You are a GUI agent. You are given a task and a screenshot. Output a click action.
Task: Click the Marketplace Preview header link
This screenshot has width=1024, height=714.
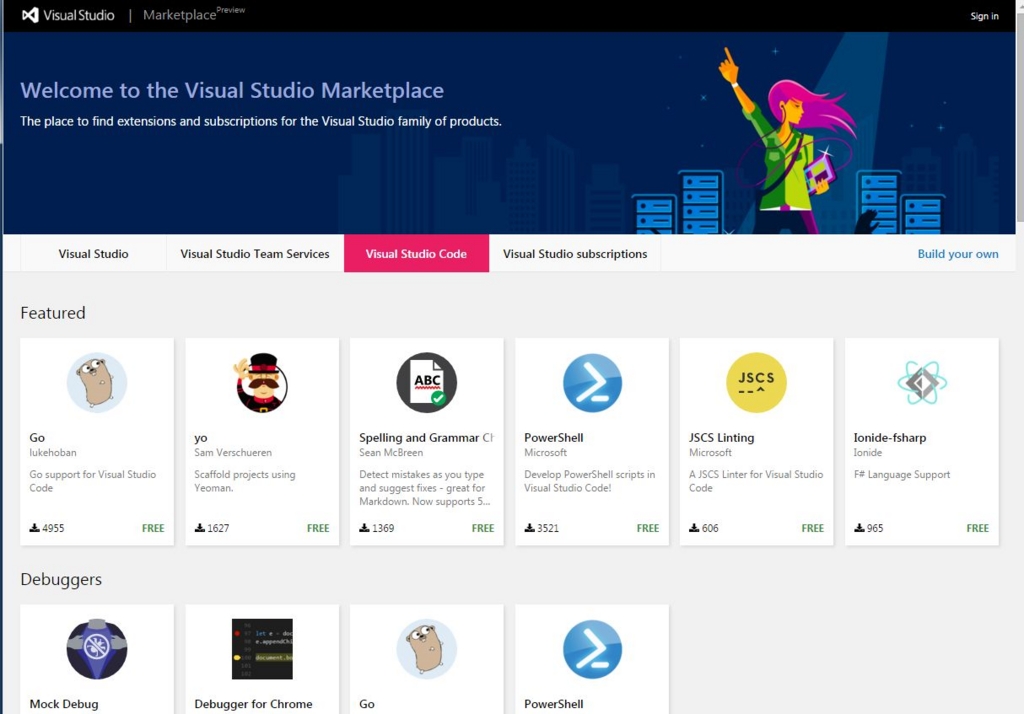(x=193, y=14)
